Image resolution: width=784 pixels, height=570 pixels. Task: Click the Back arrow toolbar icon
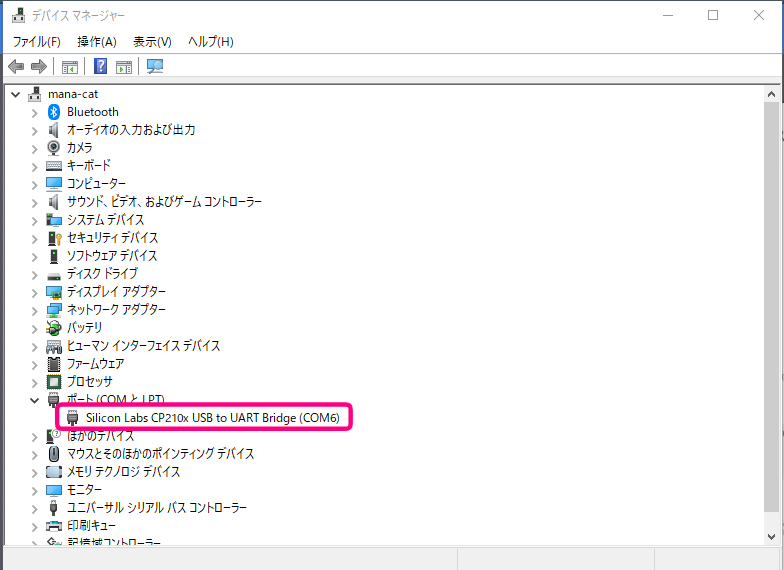pos(16,66)
